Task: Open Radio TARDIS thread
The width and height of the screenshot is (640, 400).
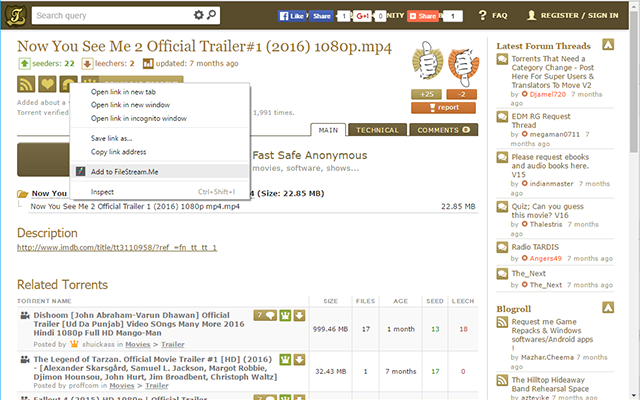Action: (x=535, y=247)
